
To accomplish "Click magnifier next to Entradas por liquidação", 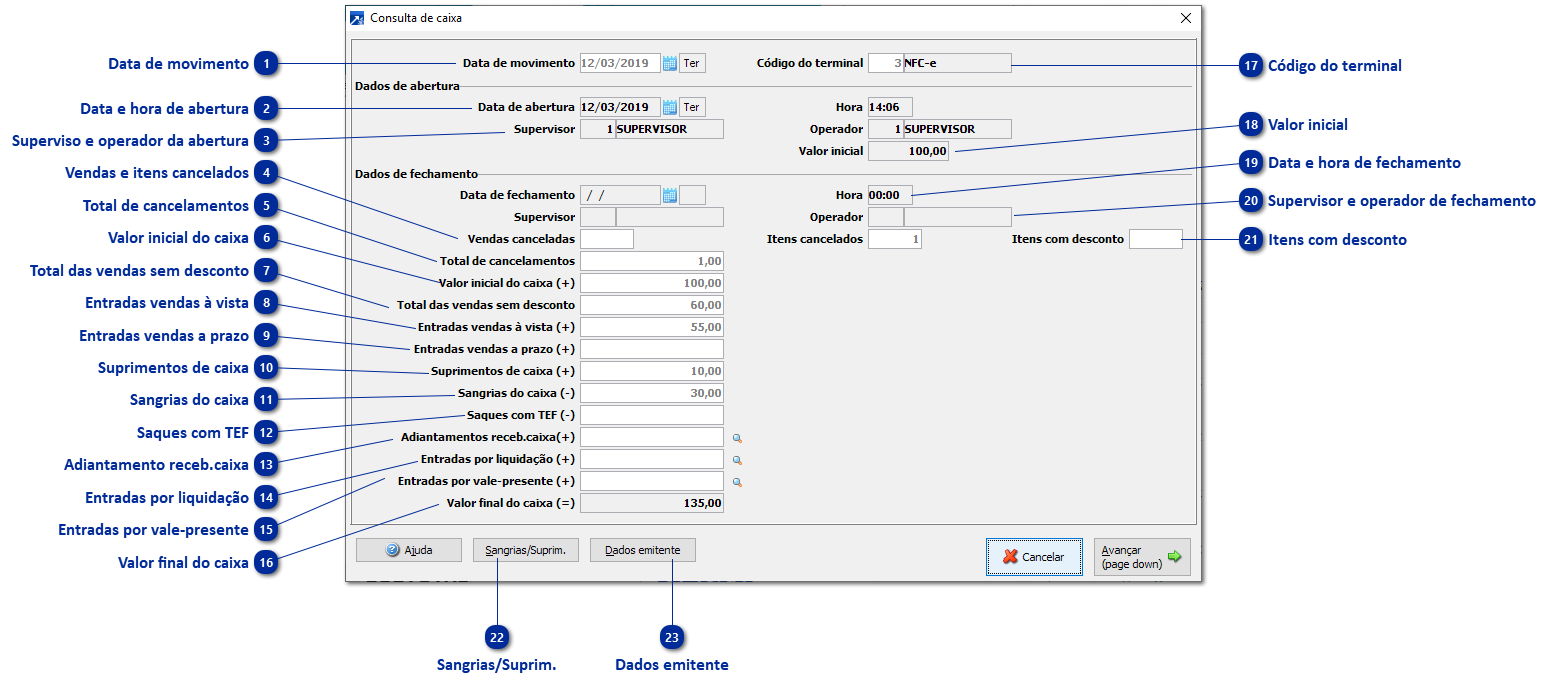I will (x=737, y=460).
